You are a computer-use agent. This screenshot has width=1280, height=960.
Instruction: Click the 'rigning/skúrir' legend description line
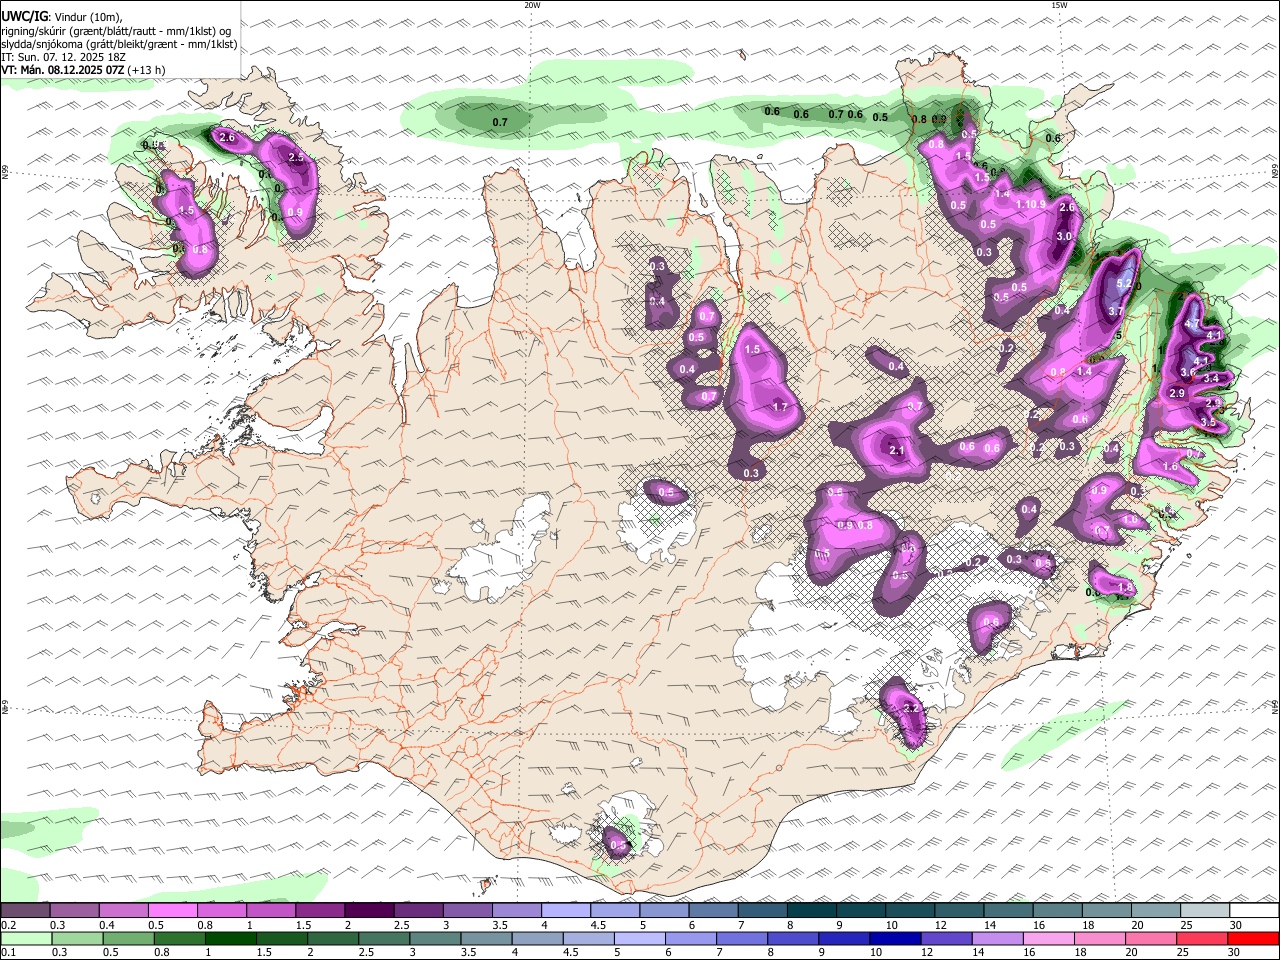pos(116,30)
